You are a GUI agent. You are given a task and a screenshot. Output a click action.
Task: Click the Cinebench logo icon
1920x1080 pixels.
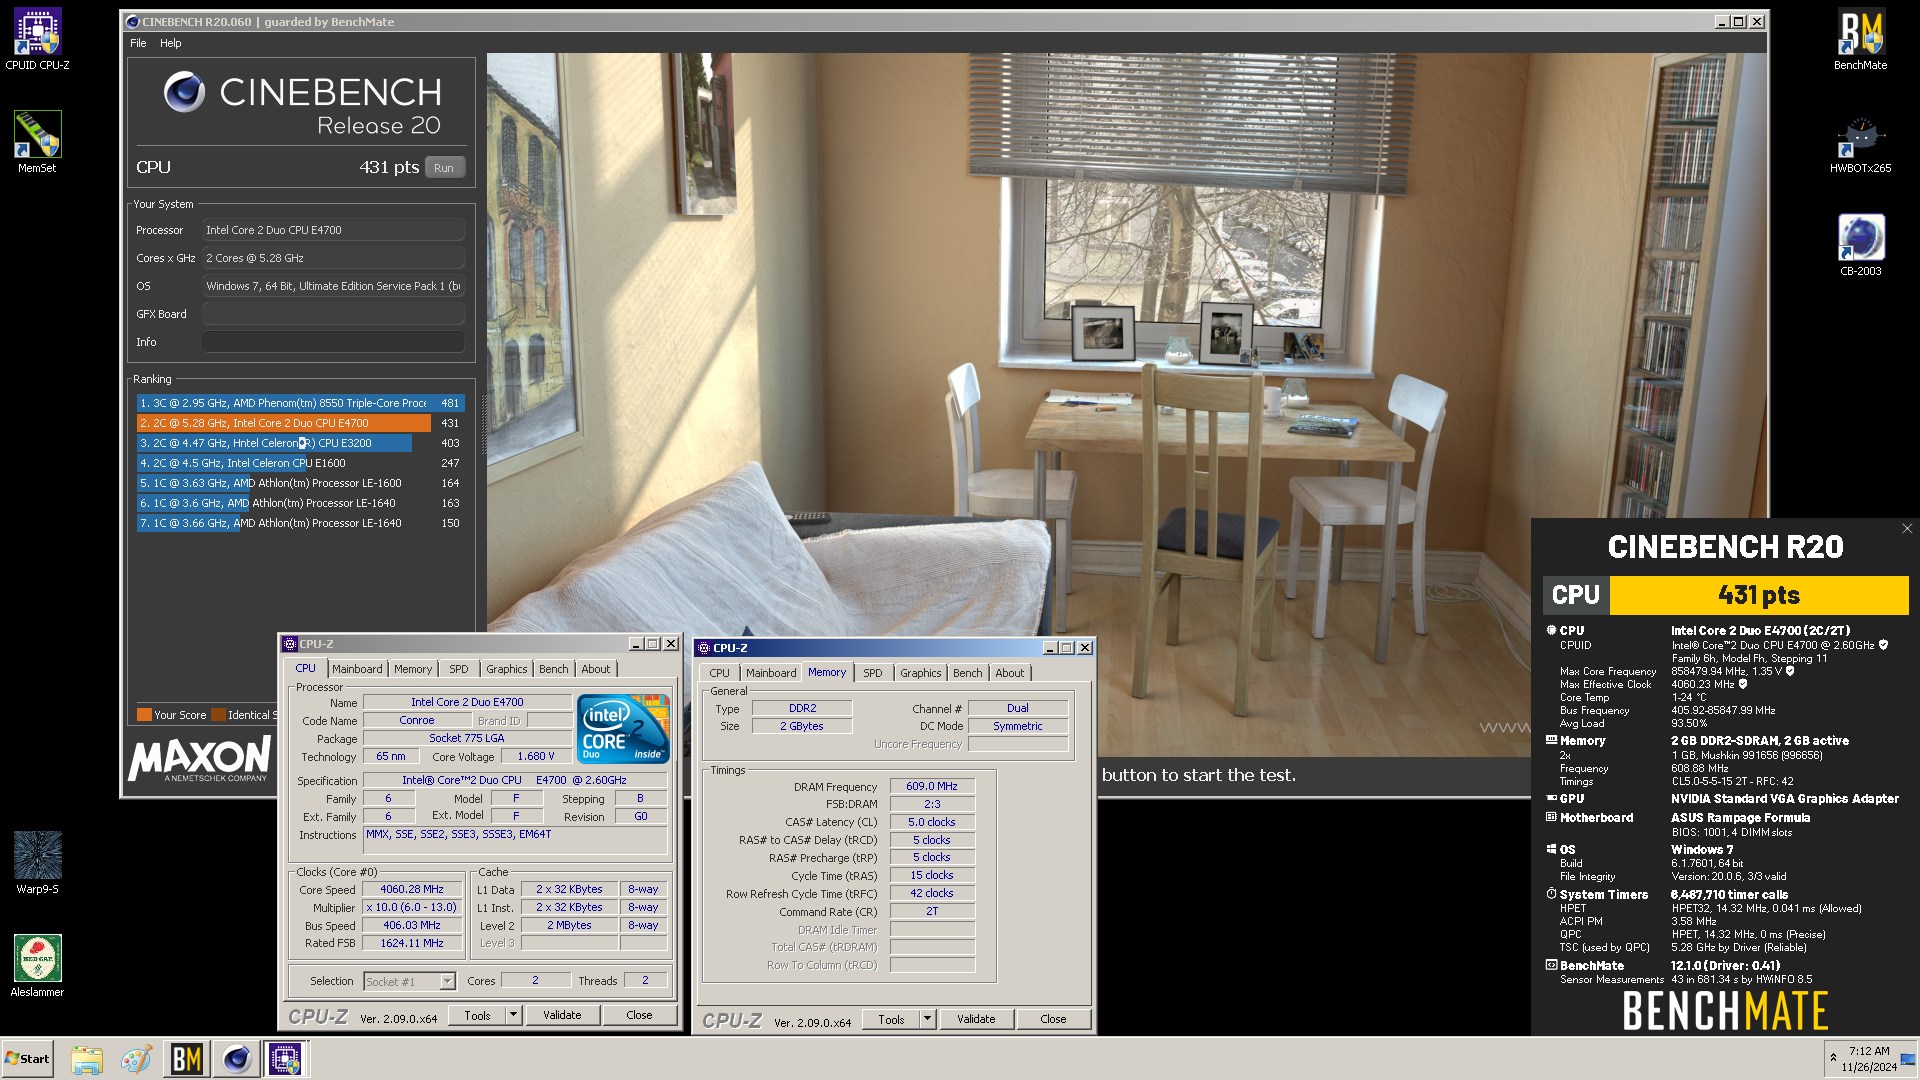(184, 92)
